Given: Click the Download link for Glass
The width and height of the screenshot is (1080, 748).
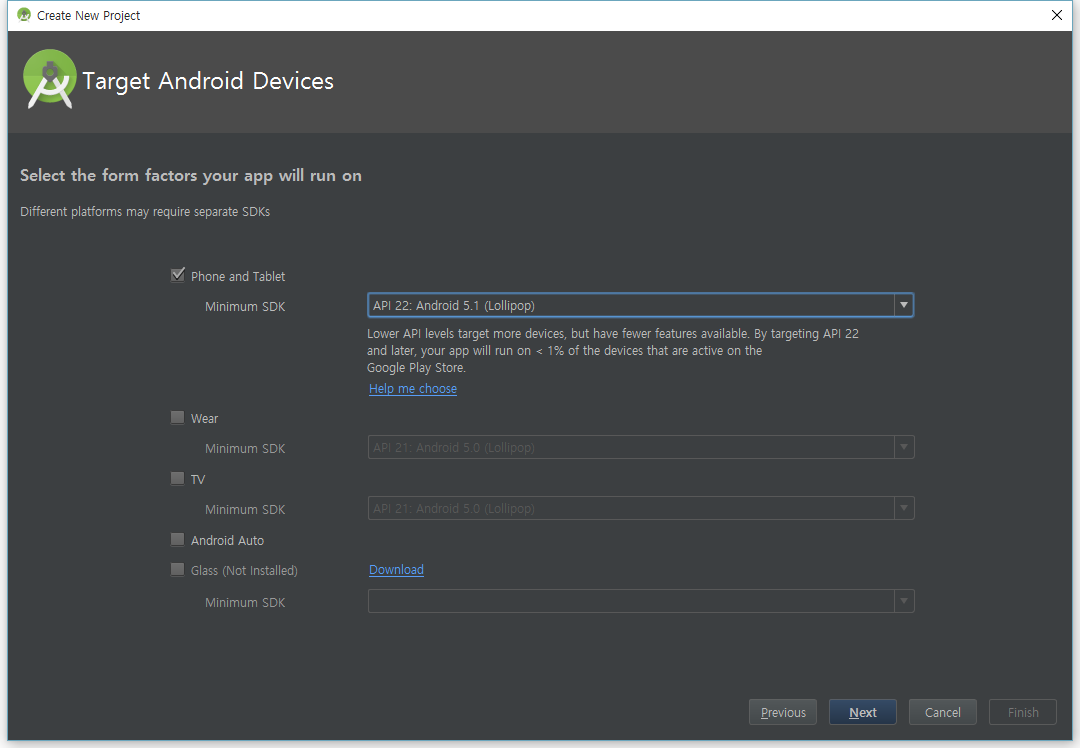Looking at the screenshot, I should 396,569.
